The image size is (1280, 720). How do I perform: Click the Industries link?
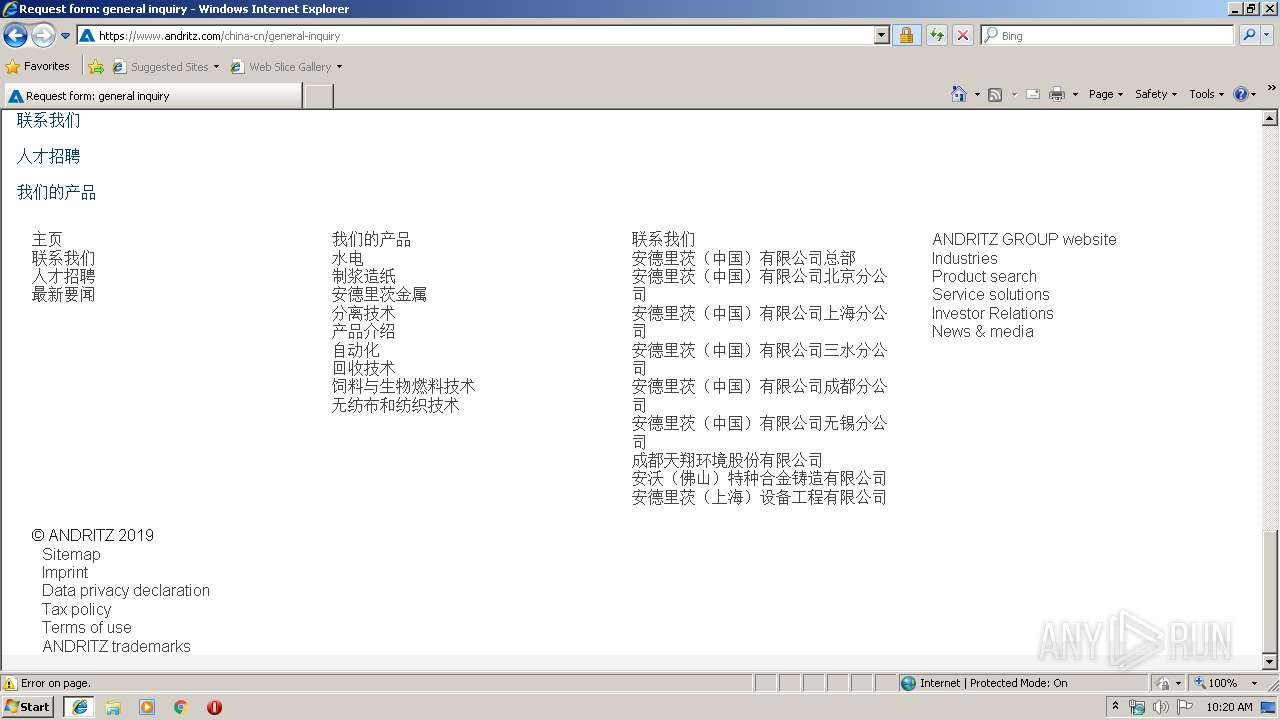[x=964, y=258]
